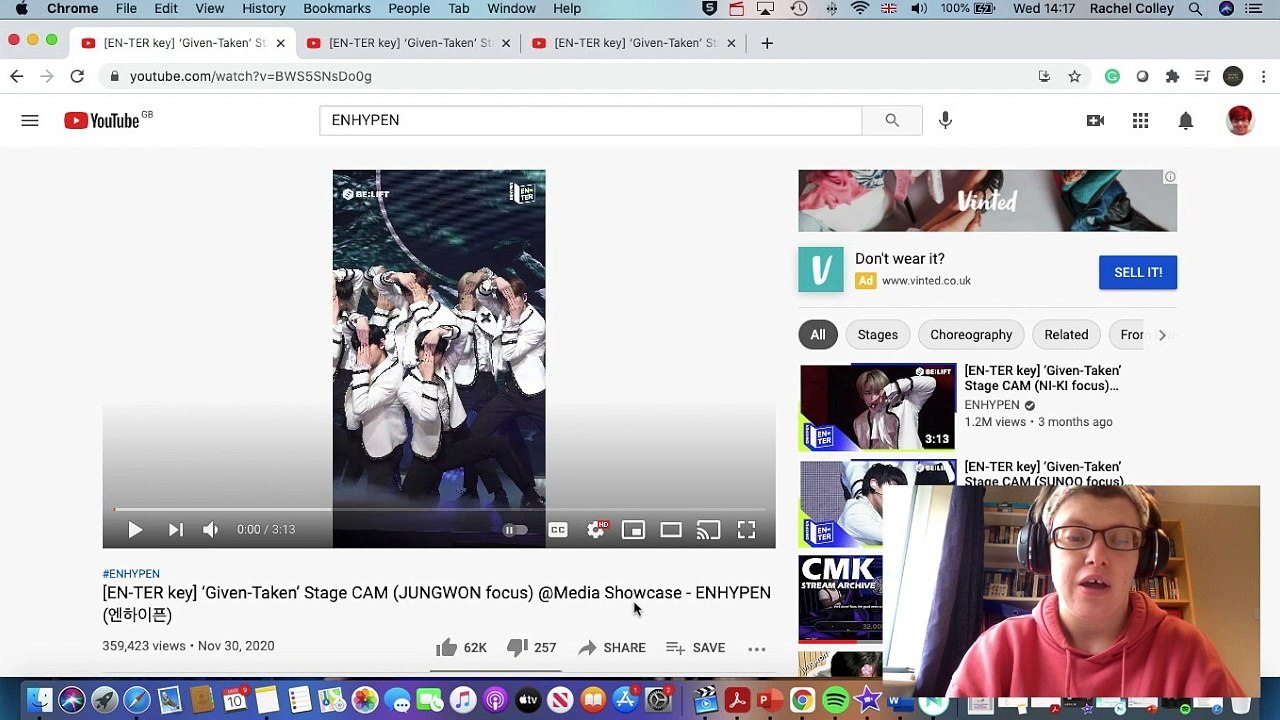Save video to playlist with SAVE
Image resolution: width=1280 pixels, height=720 pixels.
(695, 648)
